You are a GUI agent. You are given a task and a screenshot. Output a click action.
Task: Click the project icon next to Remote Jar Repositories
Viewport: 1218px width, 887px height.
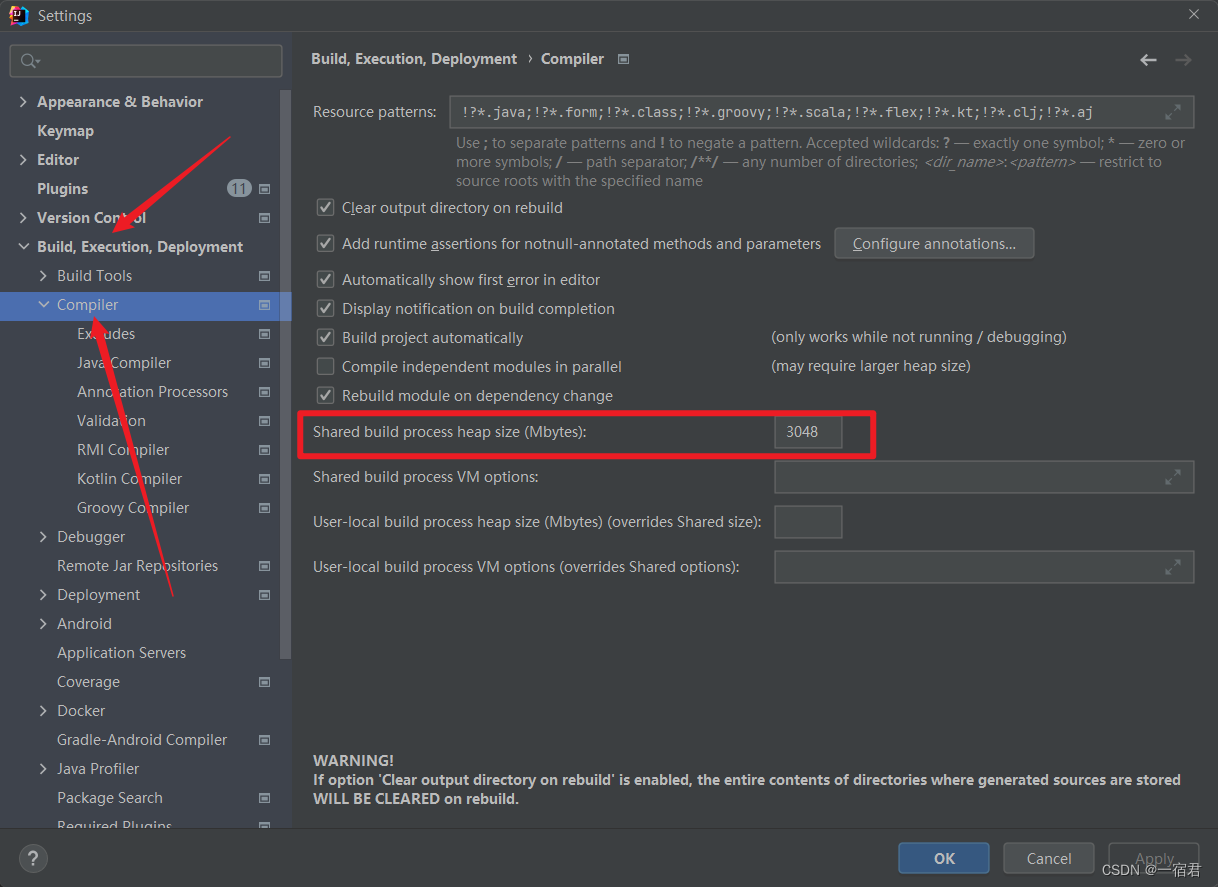point(264,566)
